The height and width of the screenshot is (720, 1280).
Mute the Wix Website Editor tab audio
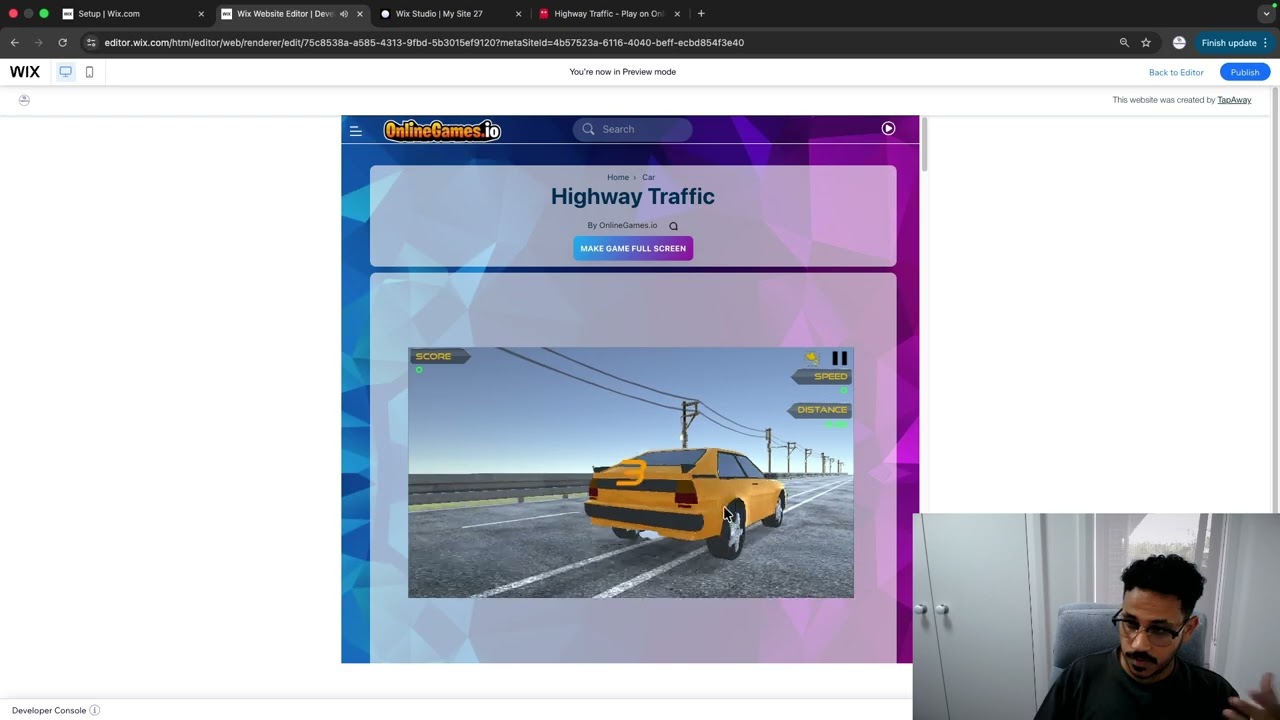344,14
